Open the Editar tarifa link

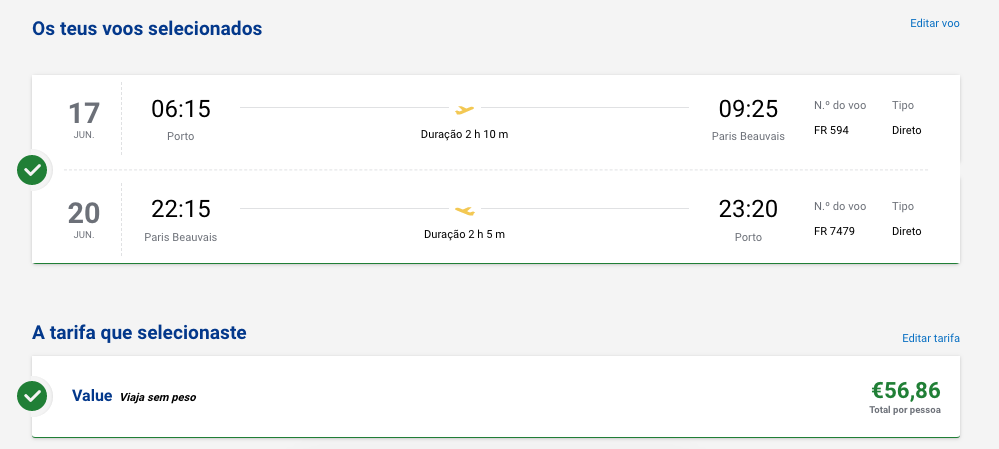click(x=931, y=338)
